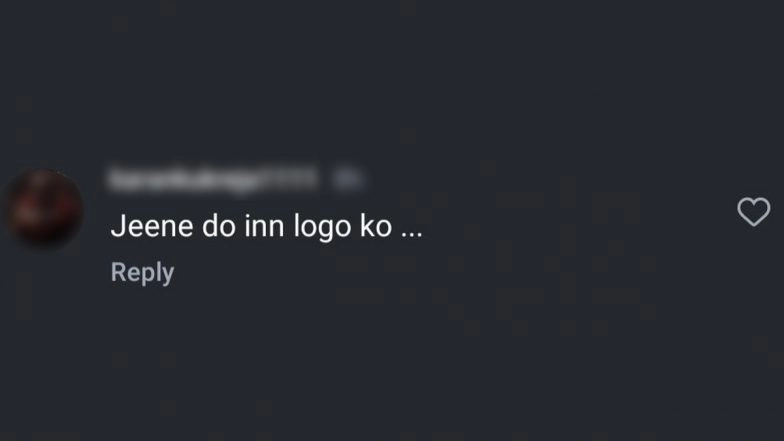Image resolution: width=784 pixels, height=441 pixels.
Task: Select the comment text 'Jeene do inn logo ko ...'
Action: 266,226
